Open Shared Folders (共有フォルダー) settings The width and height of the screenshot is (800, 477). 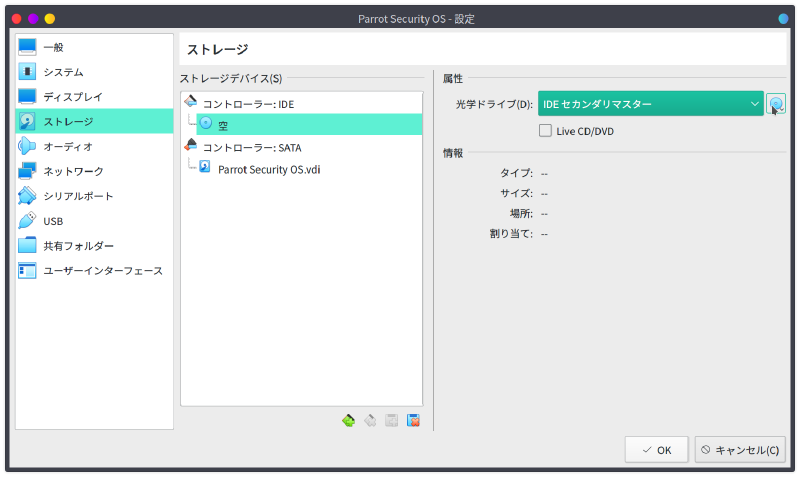78,246
